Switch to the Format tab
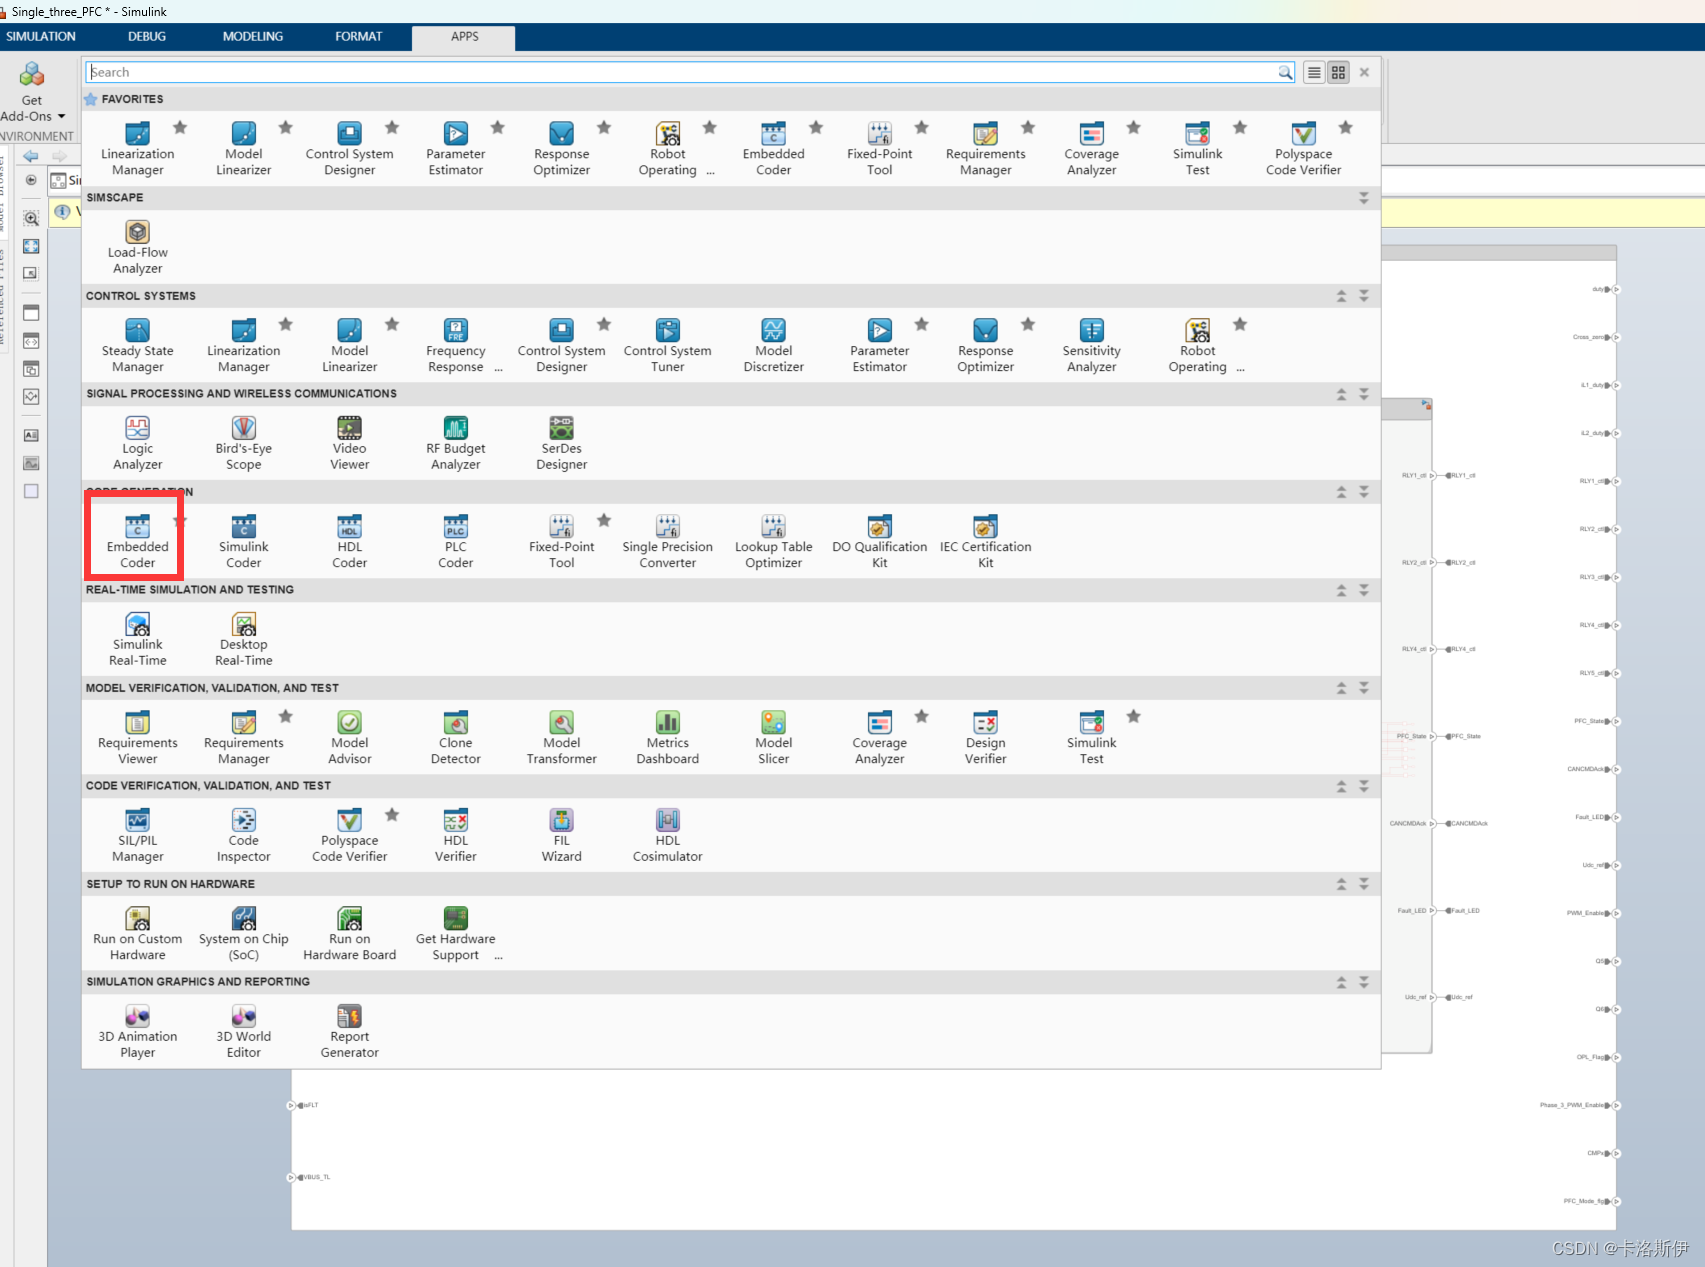This screenshot has height=1267, width=1705. tap(359, 36)
